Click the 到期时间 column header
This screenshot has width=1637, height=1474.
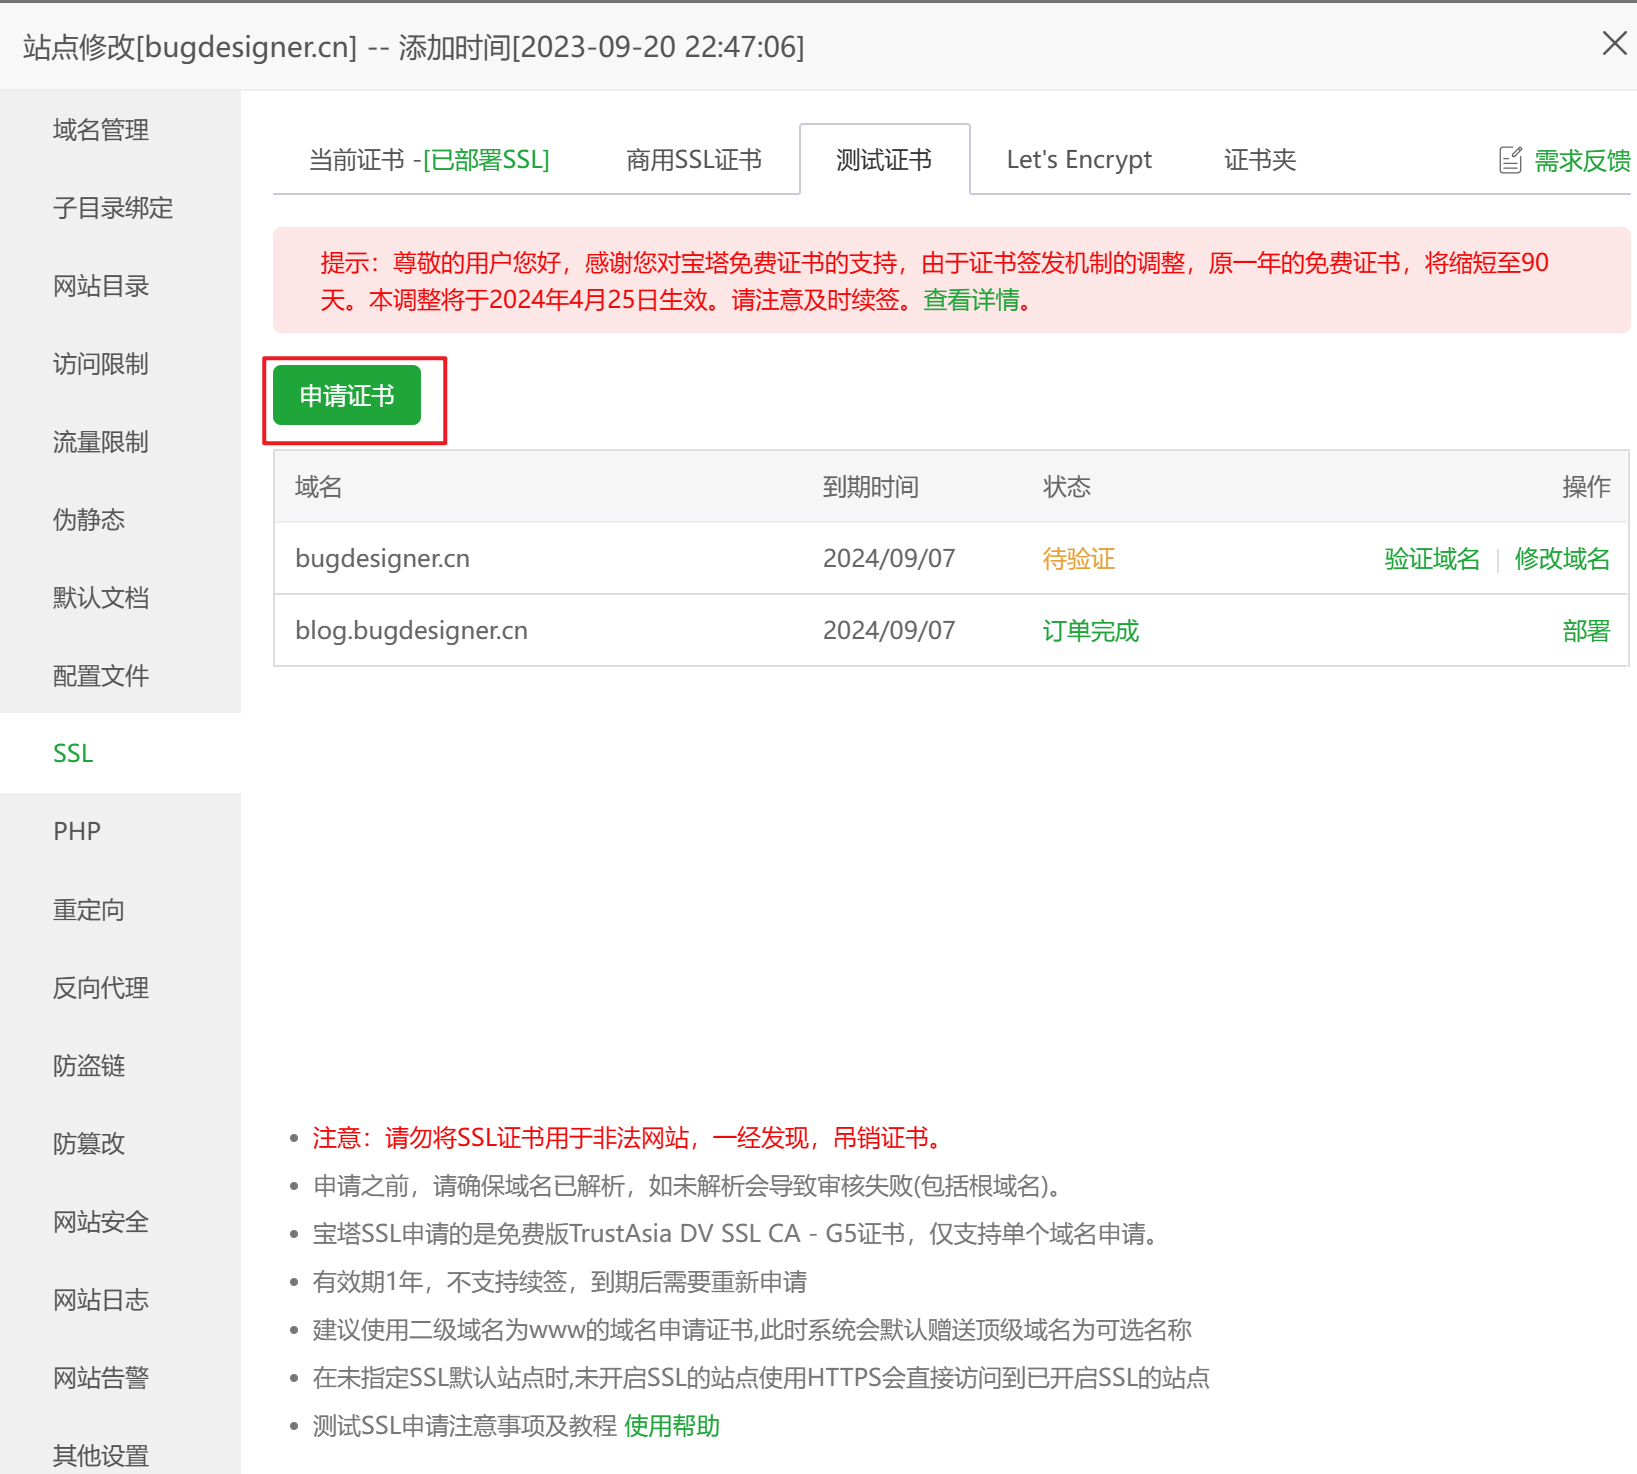[870, 487]
